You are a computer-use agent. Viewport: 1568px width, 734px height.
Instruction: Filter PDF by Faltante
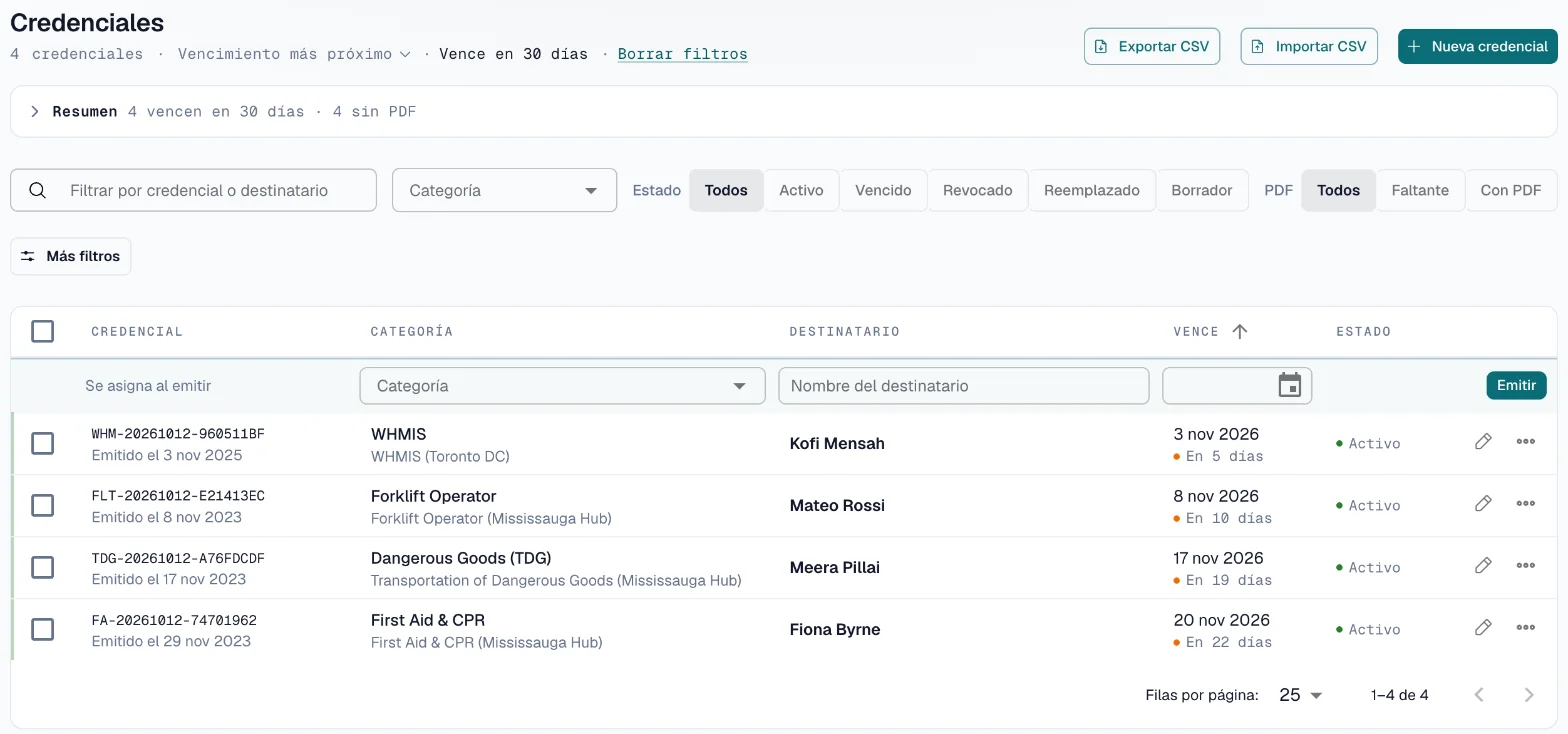[1420, 190]
